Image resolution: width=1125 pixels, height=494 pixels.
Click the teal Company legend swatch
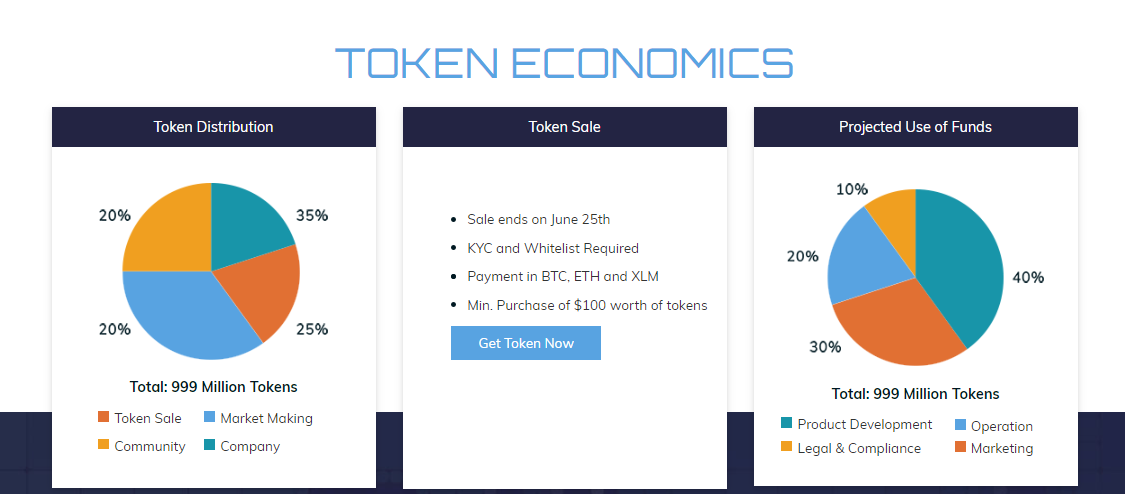click(x=210, y=445)
